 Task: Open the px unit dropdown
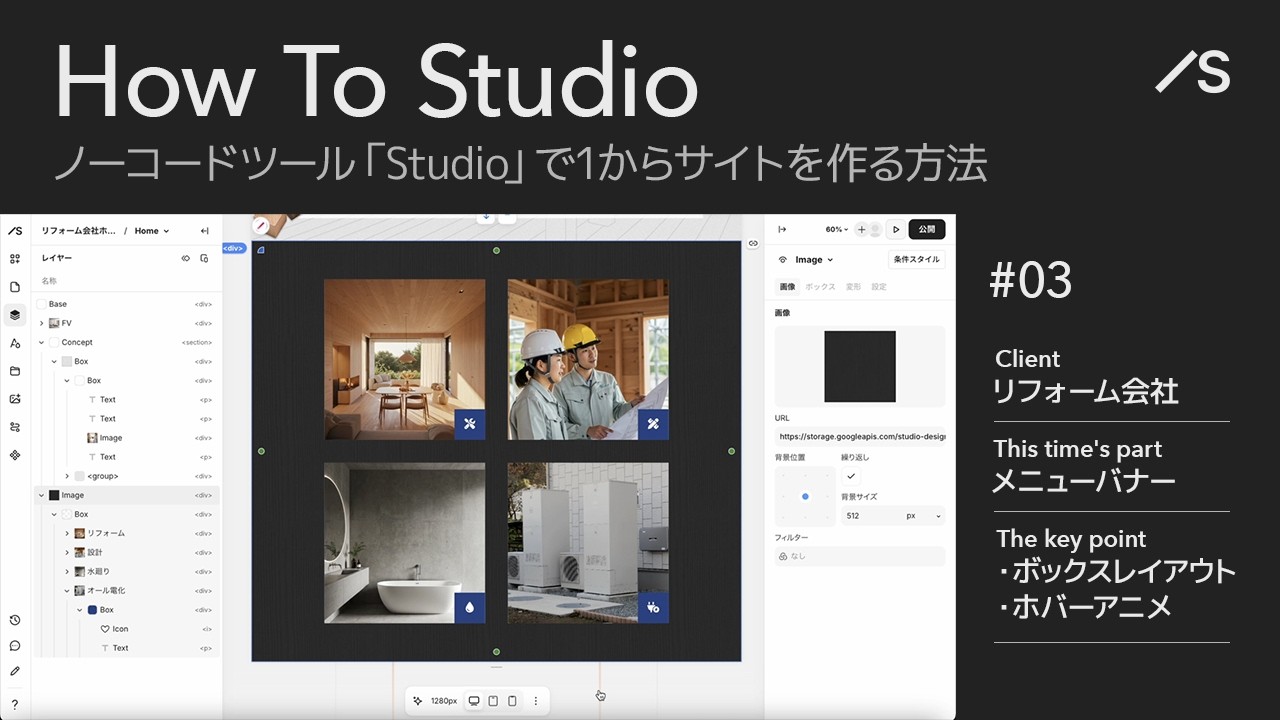click(924, 516)
